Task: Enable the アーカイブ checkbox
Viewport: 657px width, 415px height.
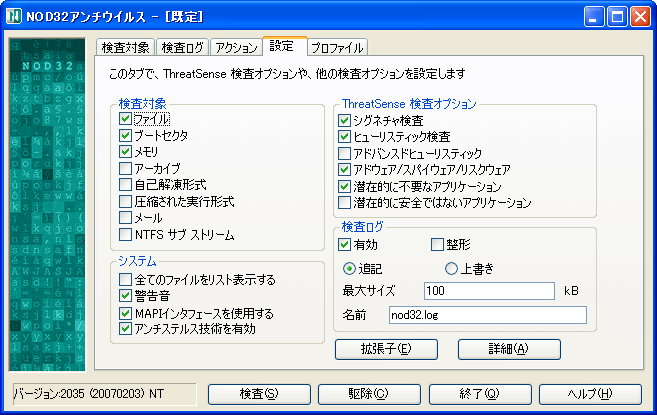Action: [x=125, y=168]
